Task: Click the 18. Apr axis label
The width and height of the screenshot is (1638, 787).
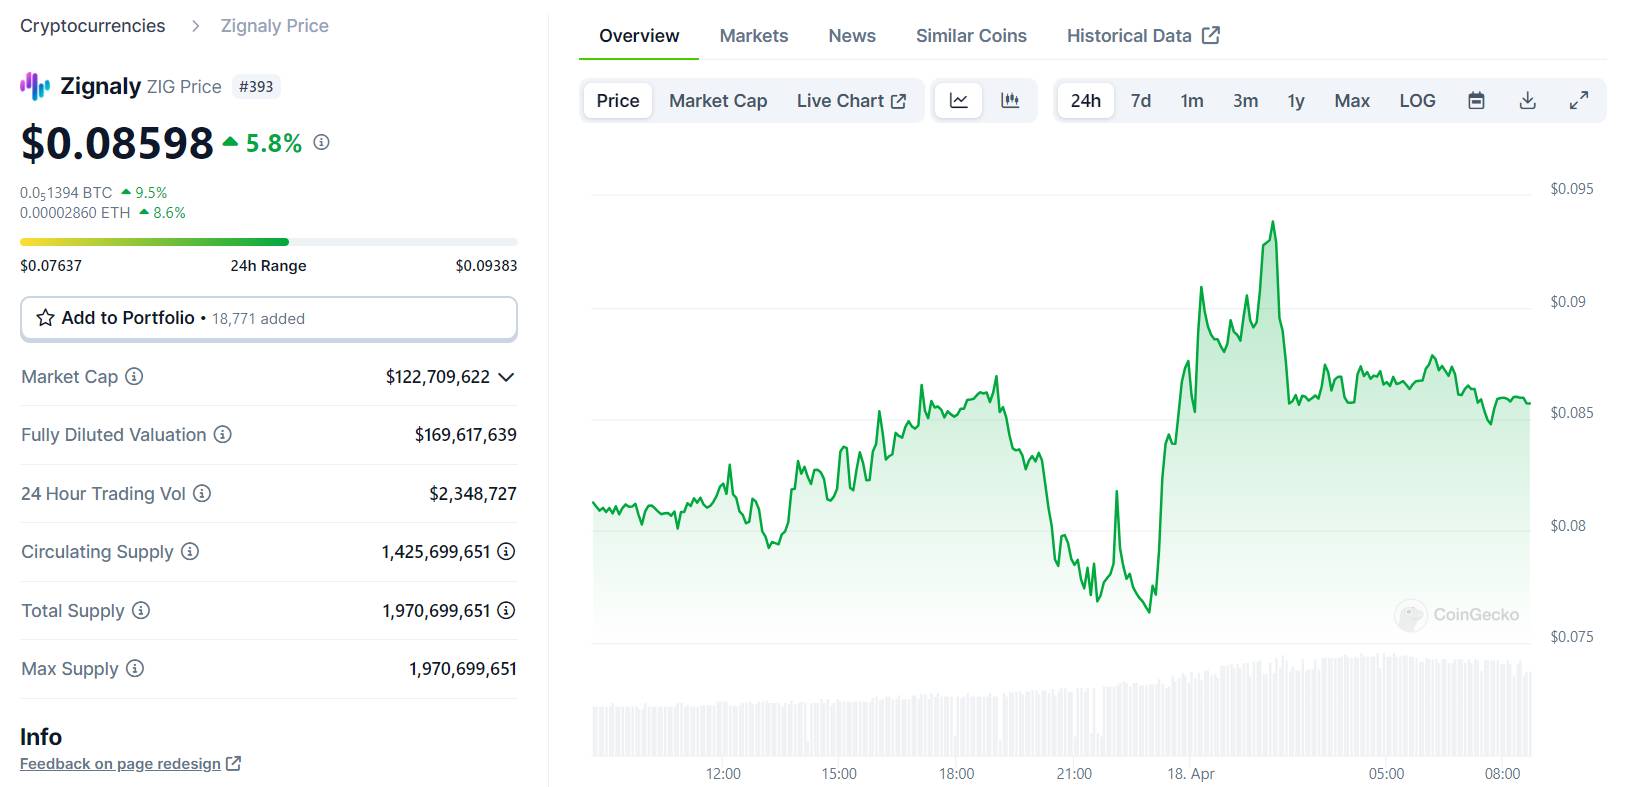Action: pyautogui.click(x=1191, y=774)
